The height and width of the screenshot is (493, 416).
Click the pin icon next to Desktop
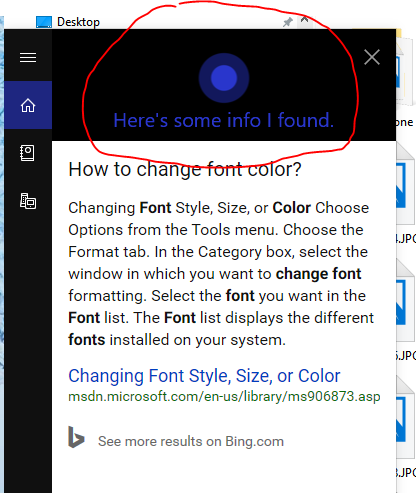click(x=287, y=22)
